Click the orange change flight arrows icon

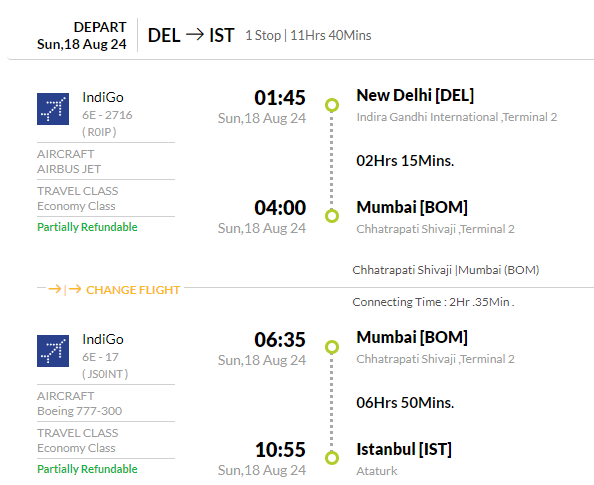pos(65,289)
